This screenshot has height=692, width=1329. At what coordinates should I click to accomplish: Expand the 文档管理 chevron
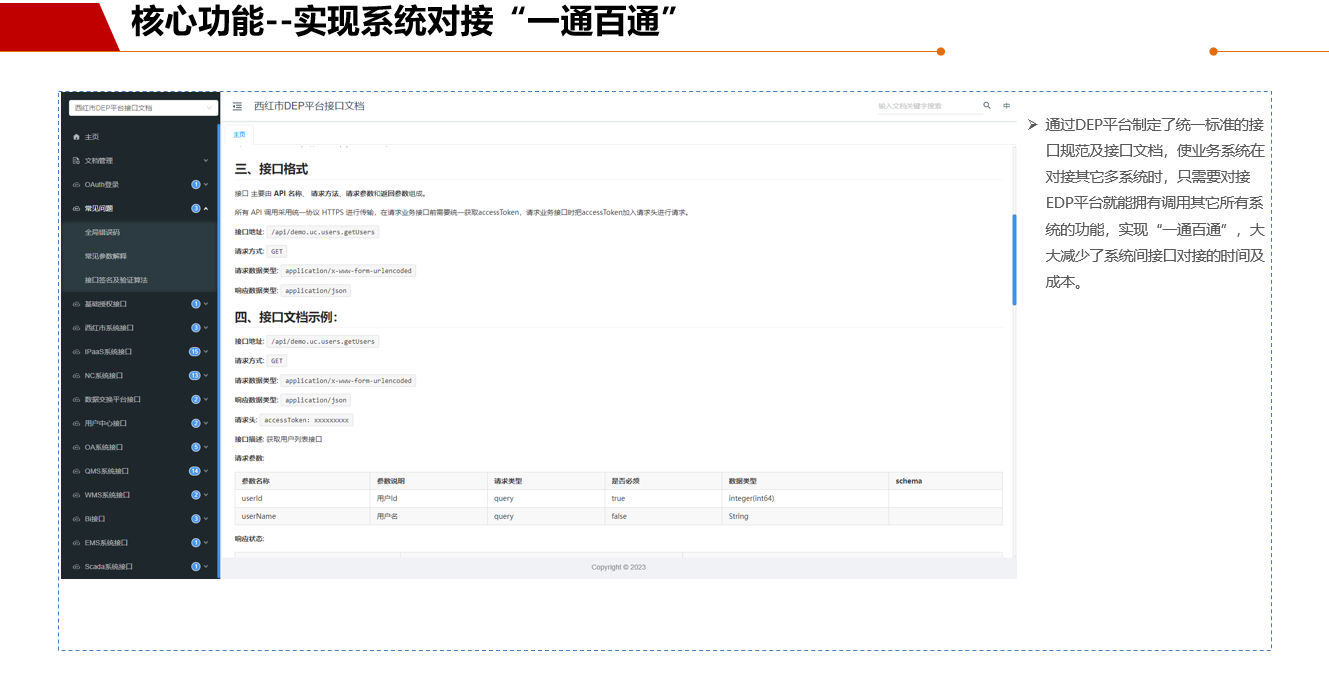[206, 161]
